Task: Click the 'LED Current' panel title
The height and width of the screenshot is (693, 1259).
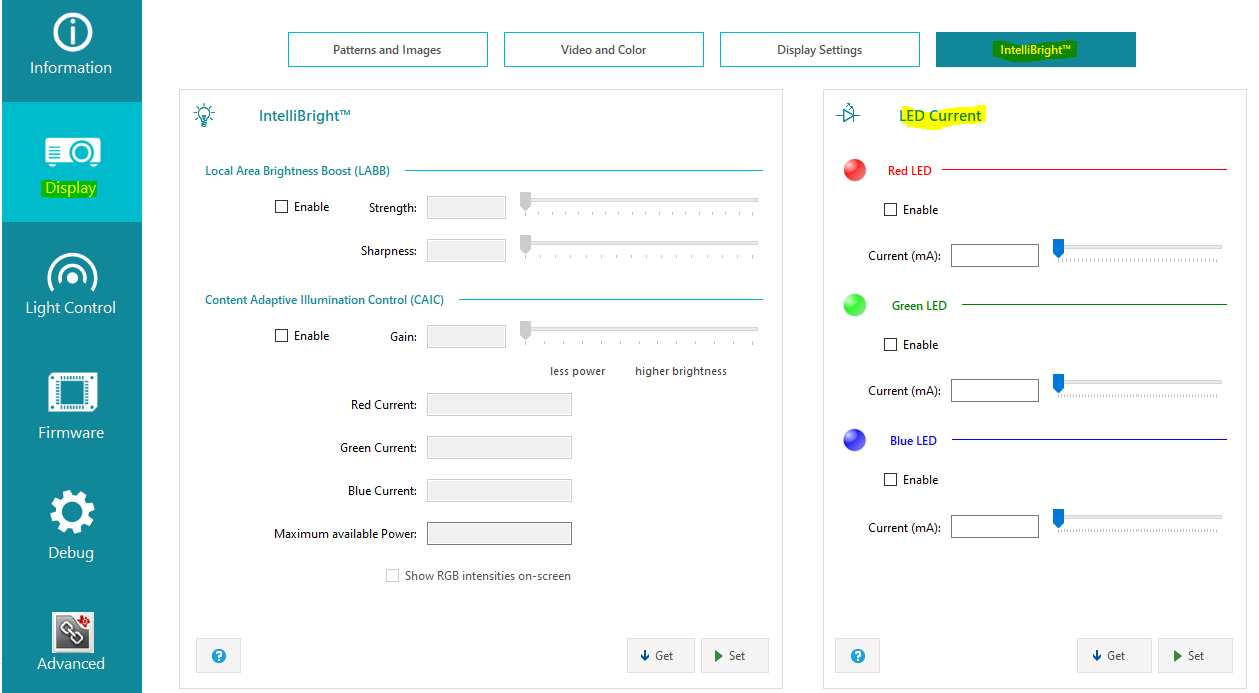Action: (x=941, y=116)
